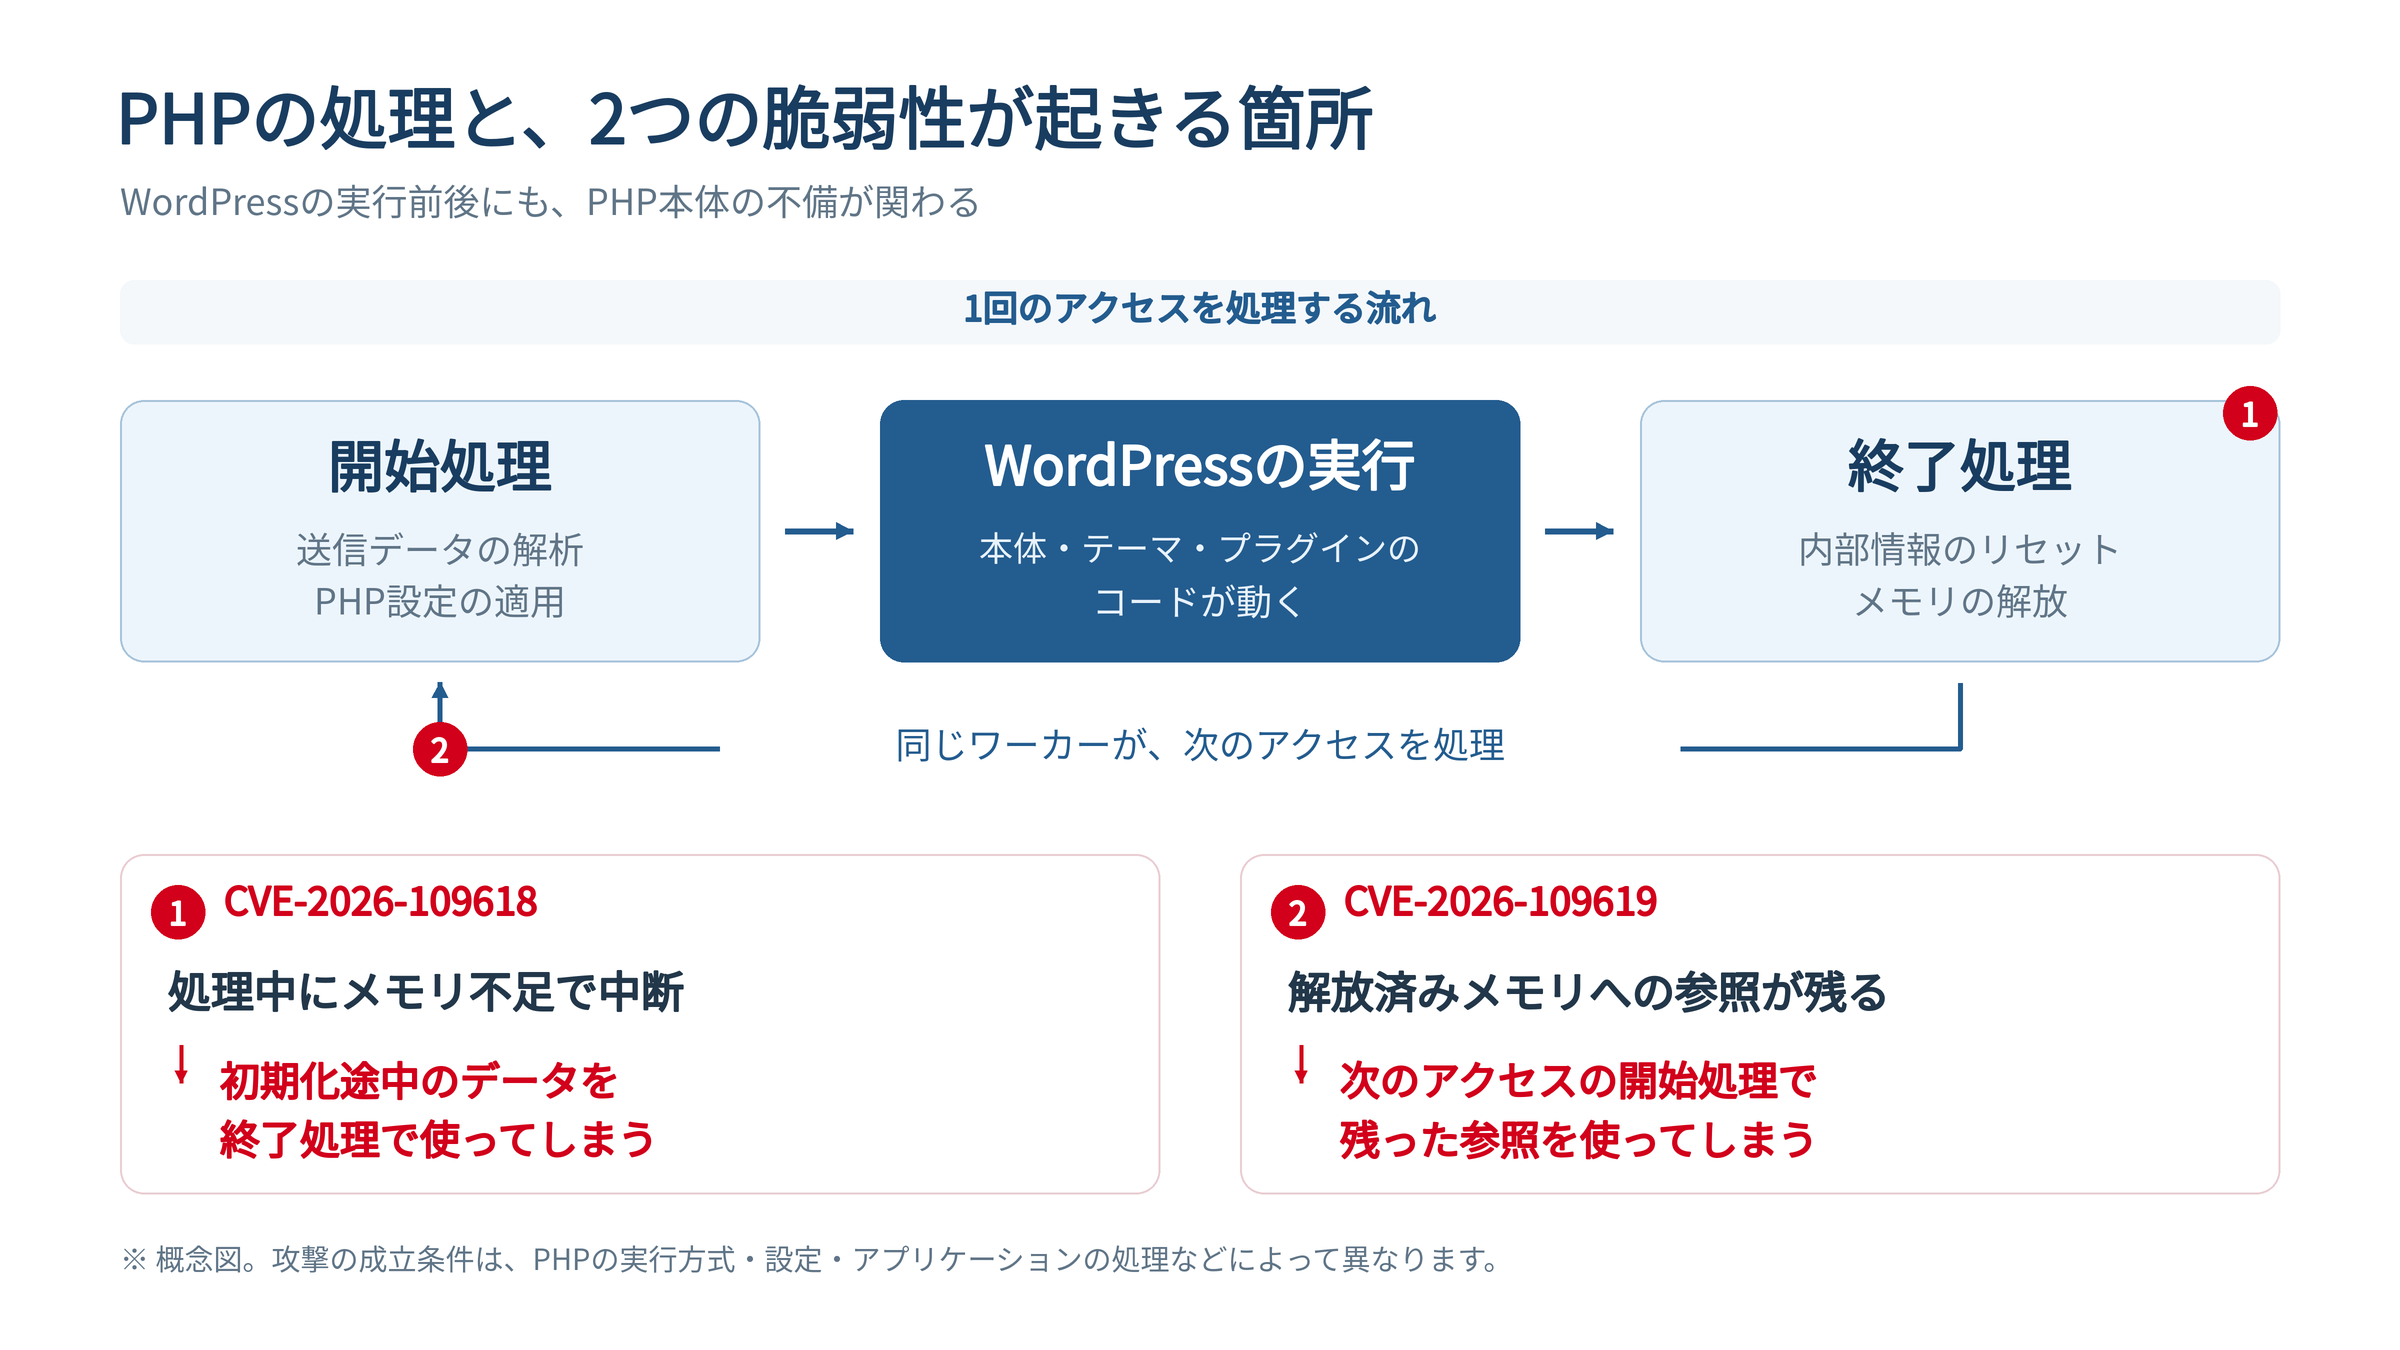Click the heading '解放済みメモリへの参照が残る'
This screenshot has height=1350, width=2400.
click(x=1588, y=992)
